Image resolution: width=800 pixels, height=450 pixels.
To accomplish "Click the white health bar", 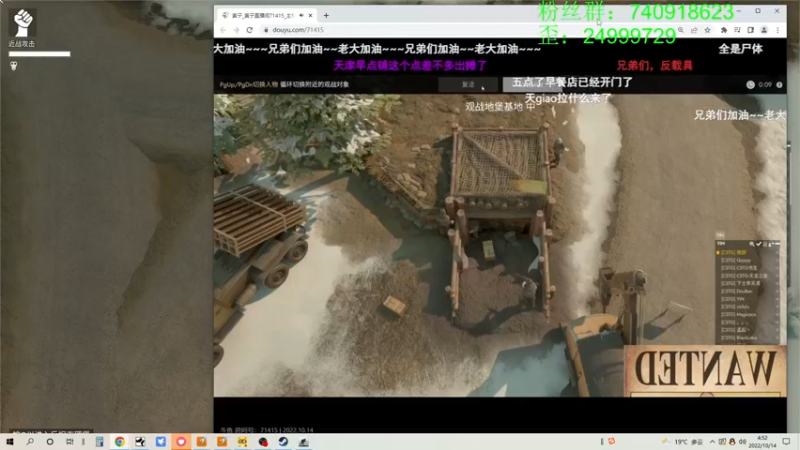I will pyautogui.click(x=40, y=54).
